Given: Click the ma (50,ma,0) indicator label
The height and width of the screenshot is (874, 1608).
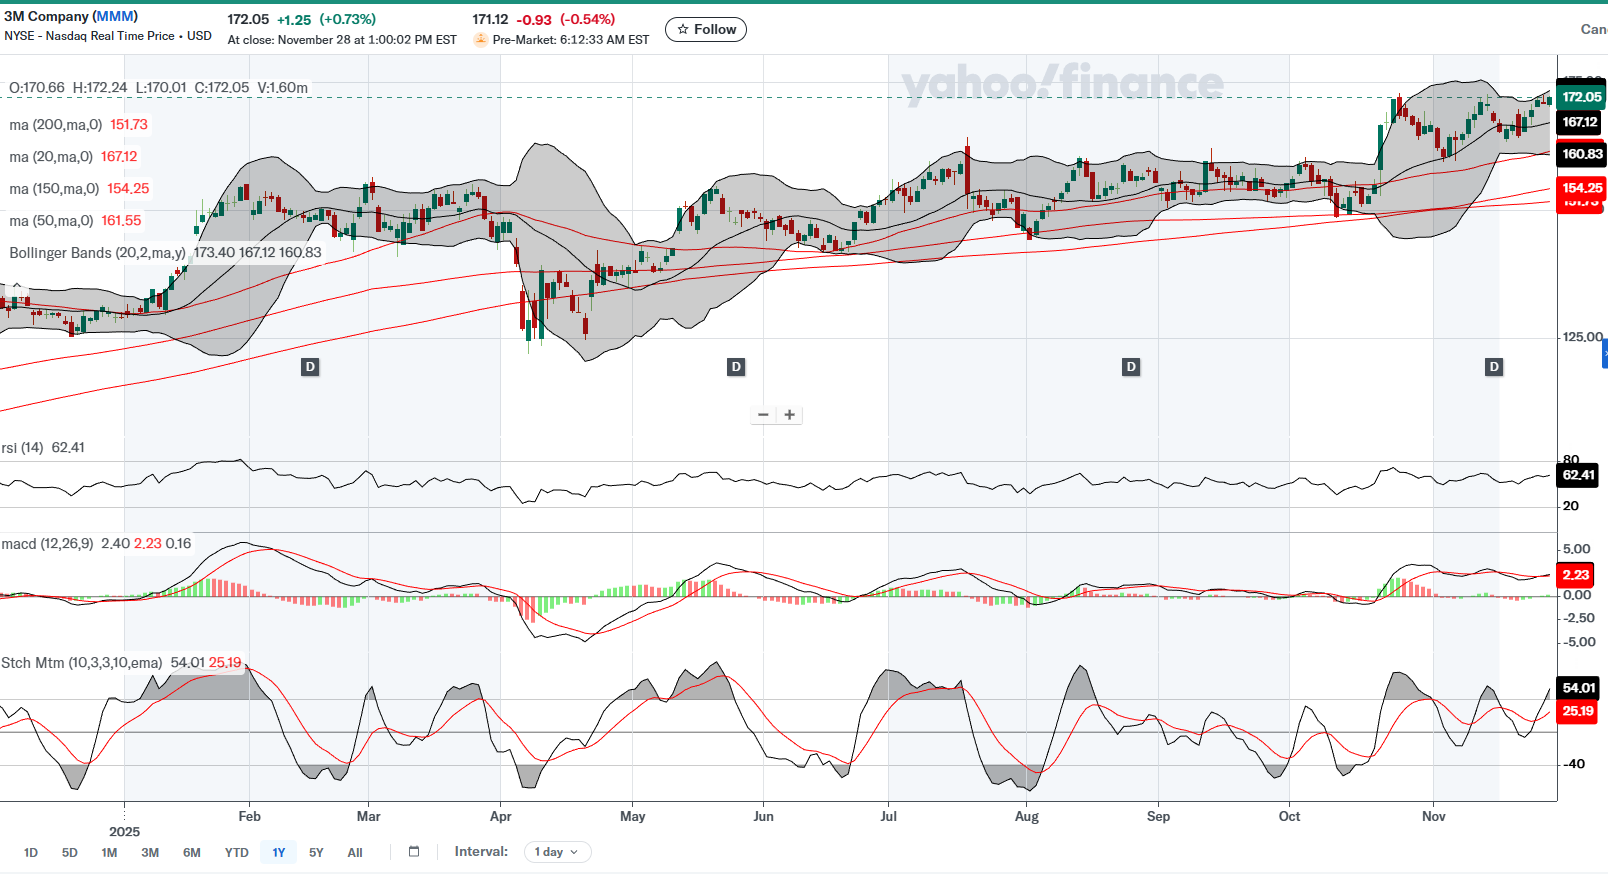Looking at the screenshot, I should pyautogui.click(x=51, y=221).
